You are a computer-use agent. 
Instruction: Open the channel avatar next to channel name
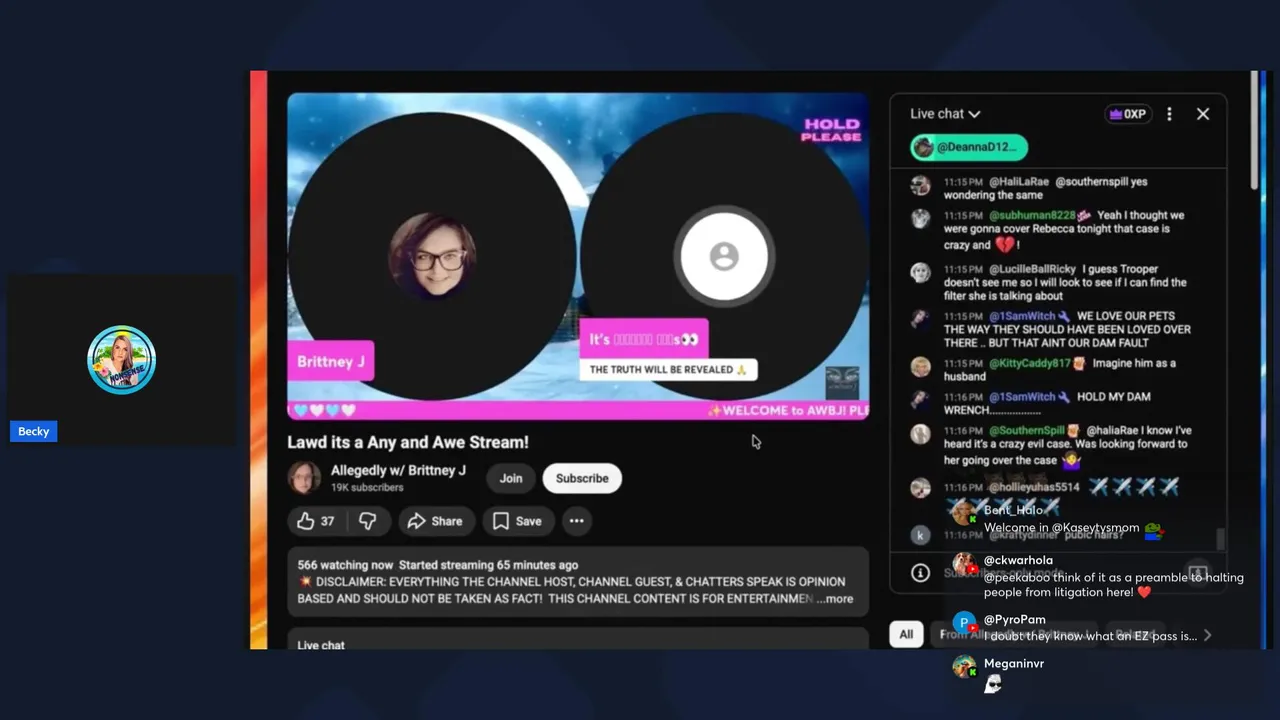[304, 478]
